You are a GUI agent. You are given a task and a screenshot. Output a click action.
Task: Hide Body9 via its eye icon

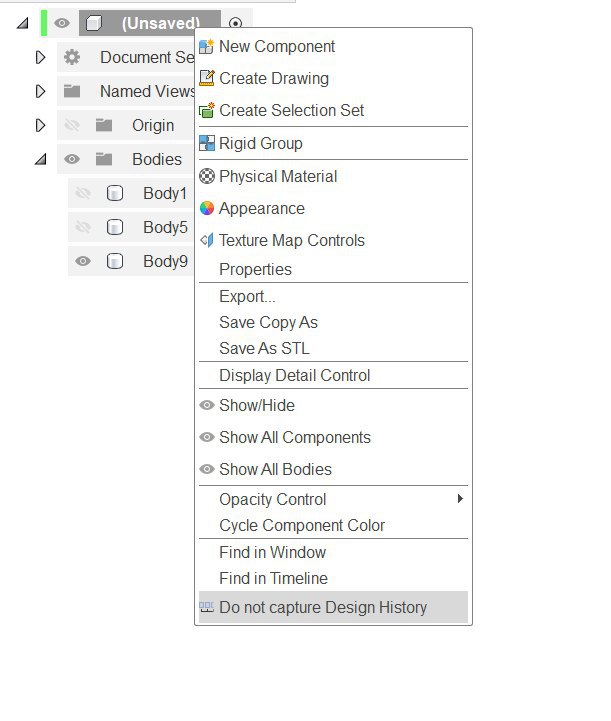click(83, 261)
